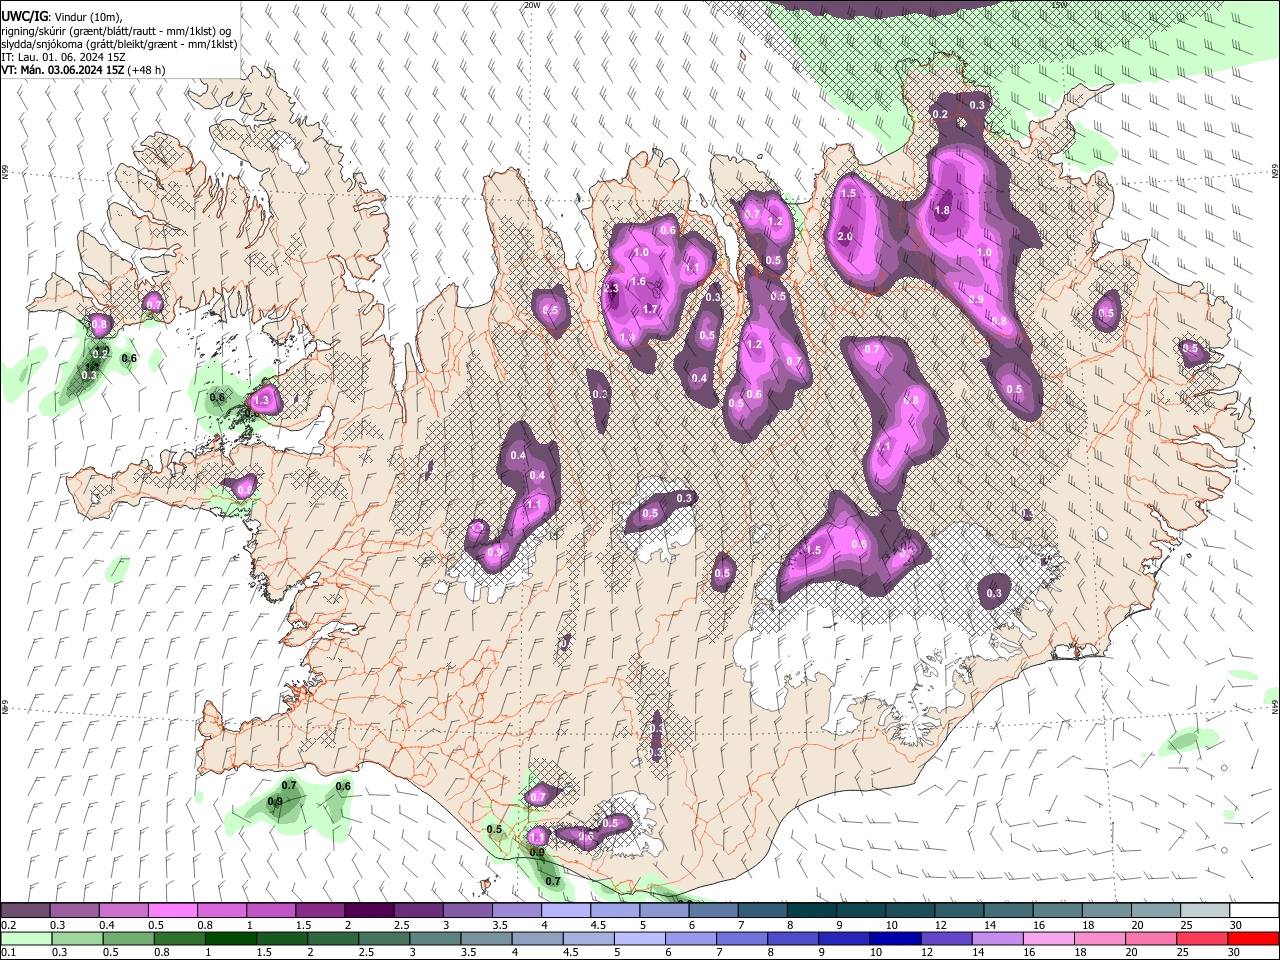Click the 20W longitude label at top
Viewport: 1280px width, 960px height.
point(531,5)
